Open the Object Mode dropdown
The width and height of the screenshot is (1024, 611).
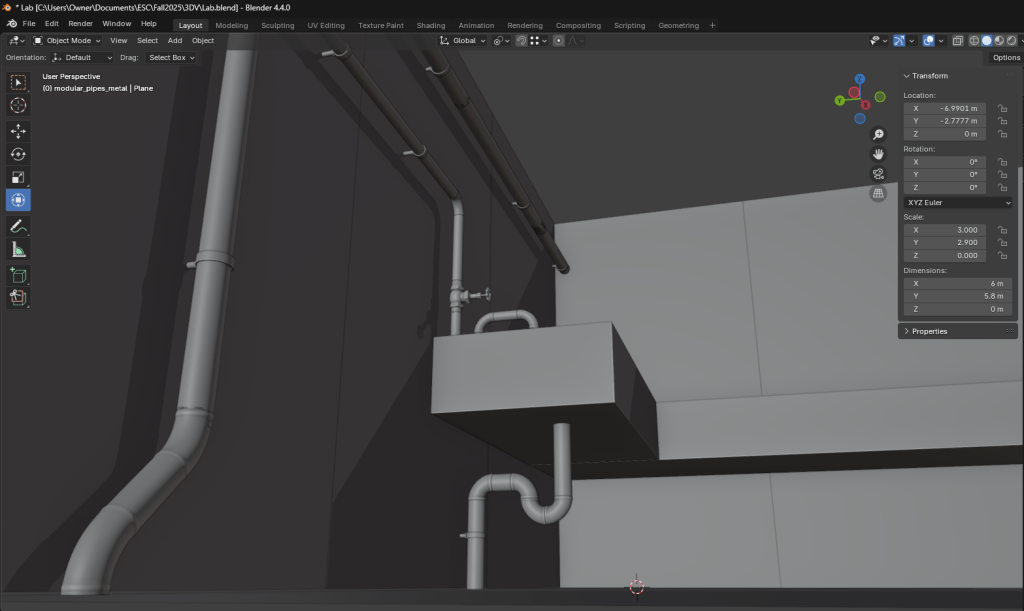(67, 41)
